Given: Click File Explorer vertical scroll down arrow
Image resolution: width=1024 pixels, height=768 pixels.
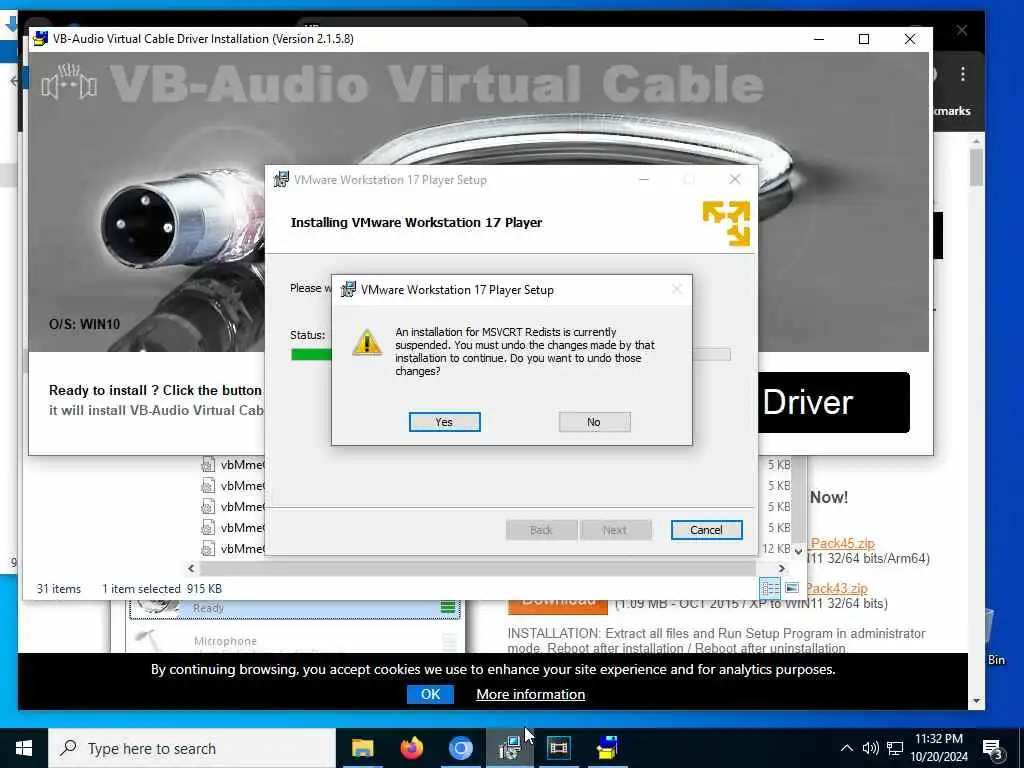Looking at the screenshot, I should tap(798, 551).
